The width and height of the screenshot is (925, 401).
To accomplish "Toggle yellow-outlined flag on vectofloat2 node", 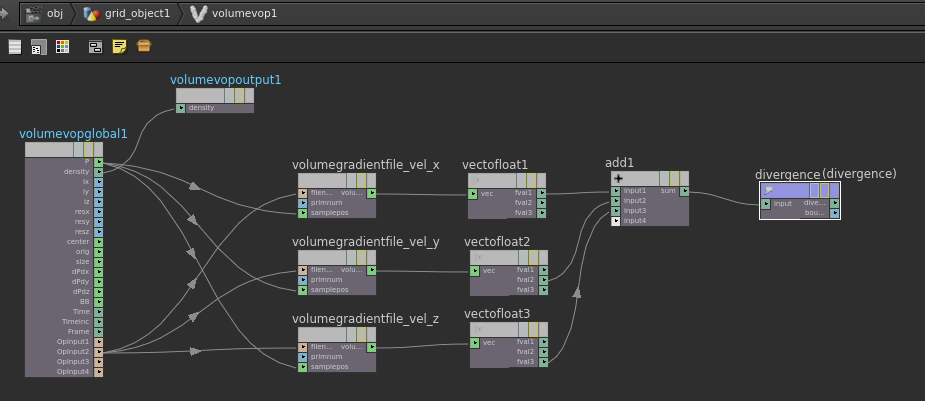I will (533, 258).
